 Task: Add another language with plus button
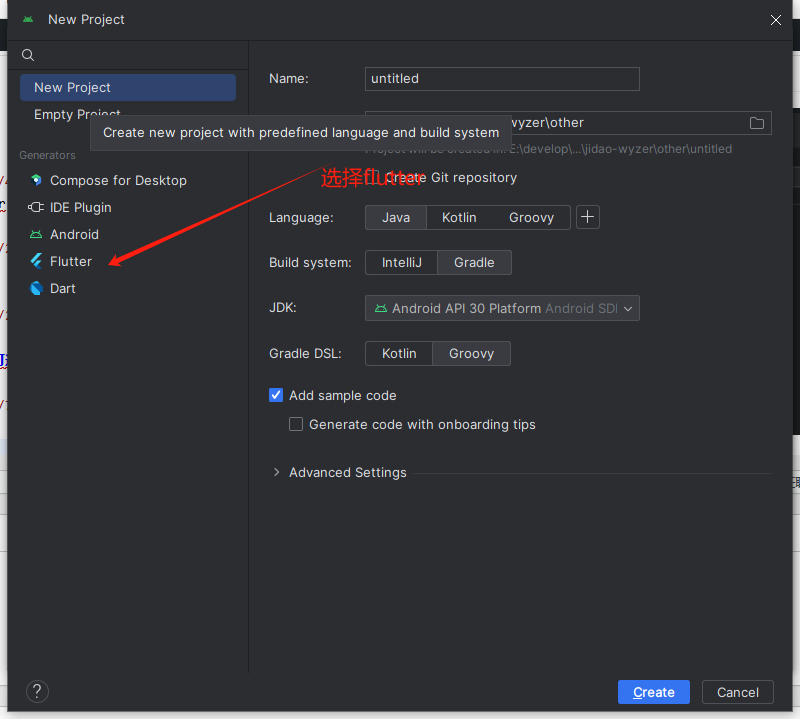click(x=588, y=217)
